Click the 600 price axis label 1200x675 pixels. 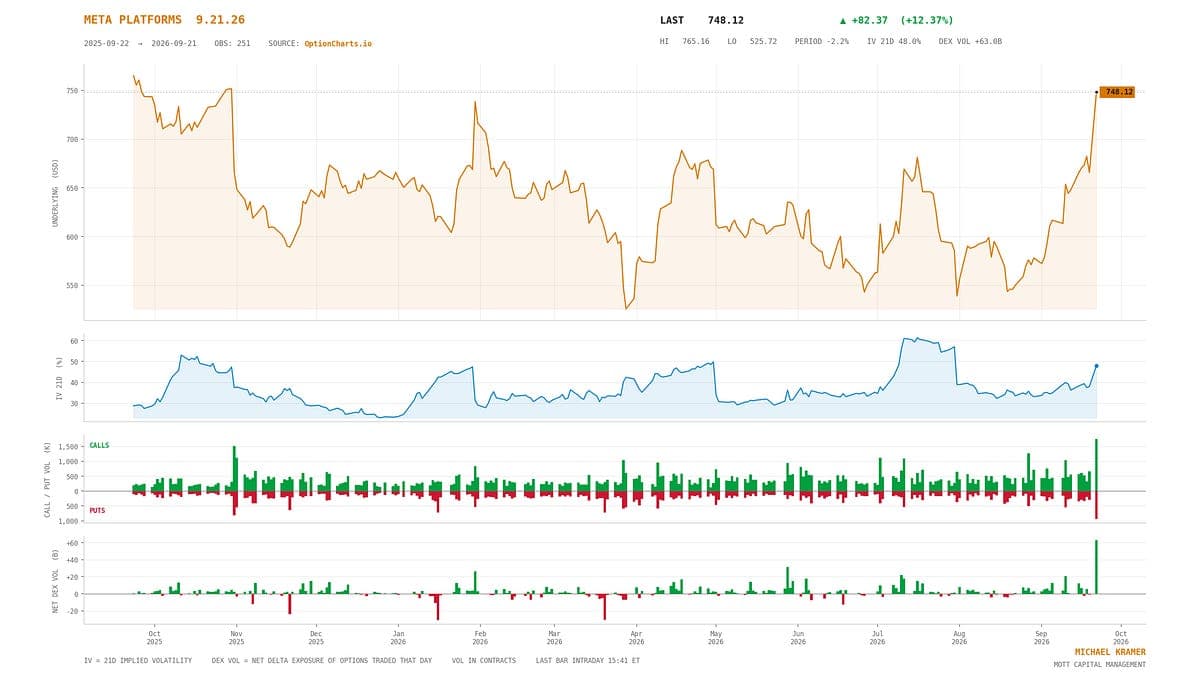[x=71, y=237]
